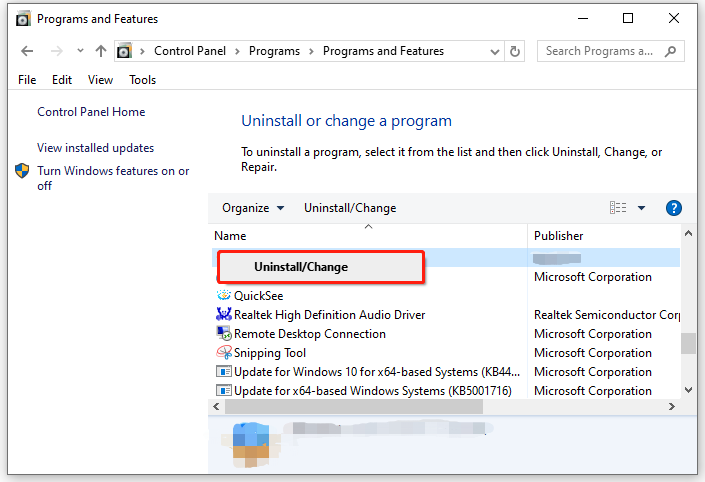
Task: Click icon of KB5001716 update entry
Action: click(x=223, y=390)
